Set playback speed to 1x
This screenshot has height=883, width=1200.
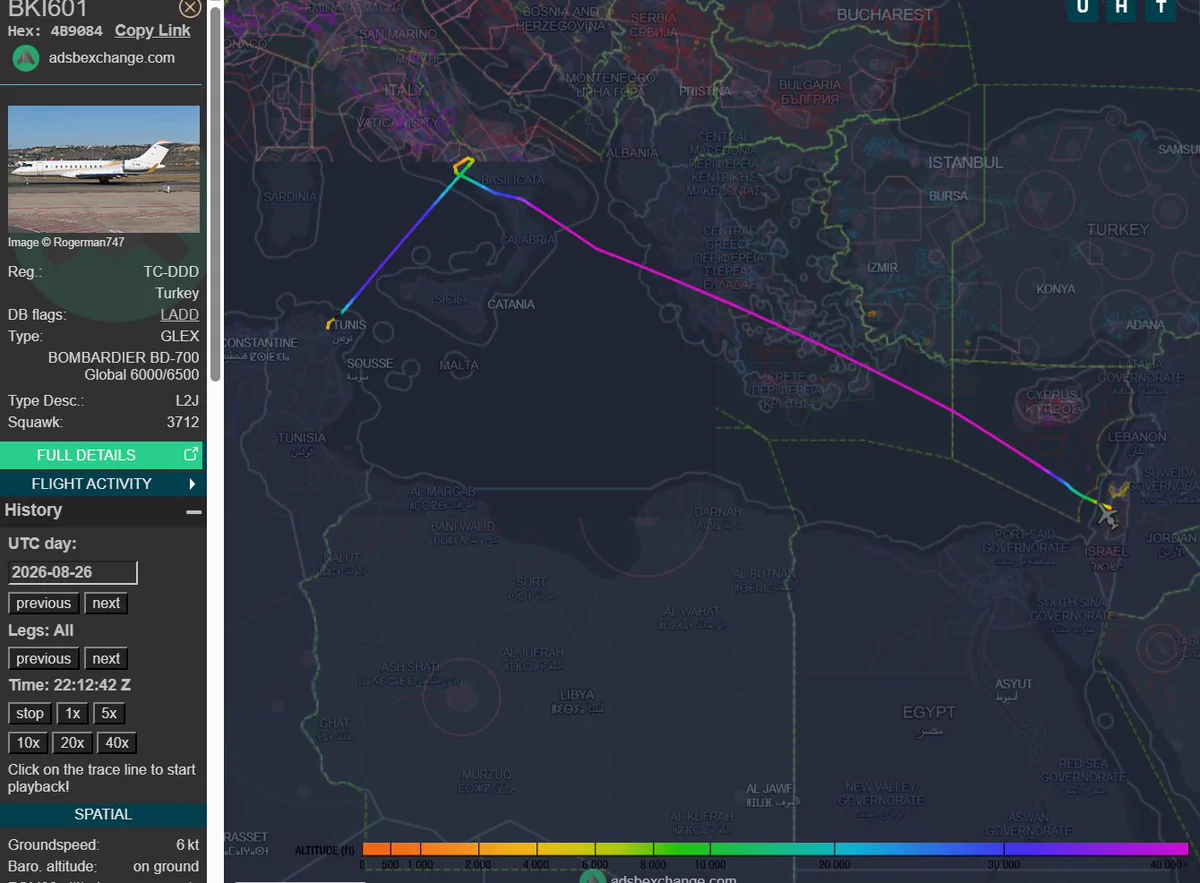point(72,714)
